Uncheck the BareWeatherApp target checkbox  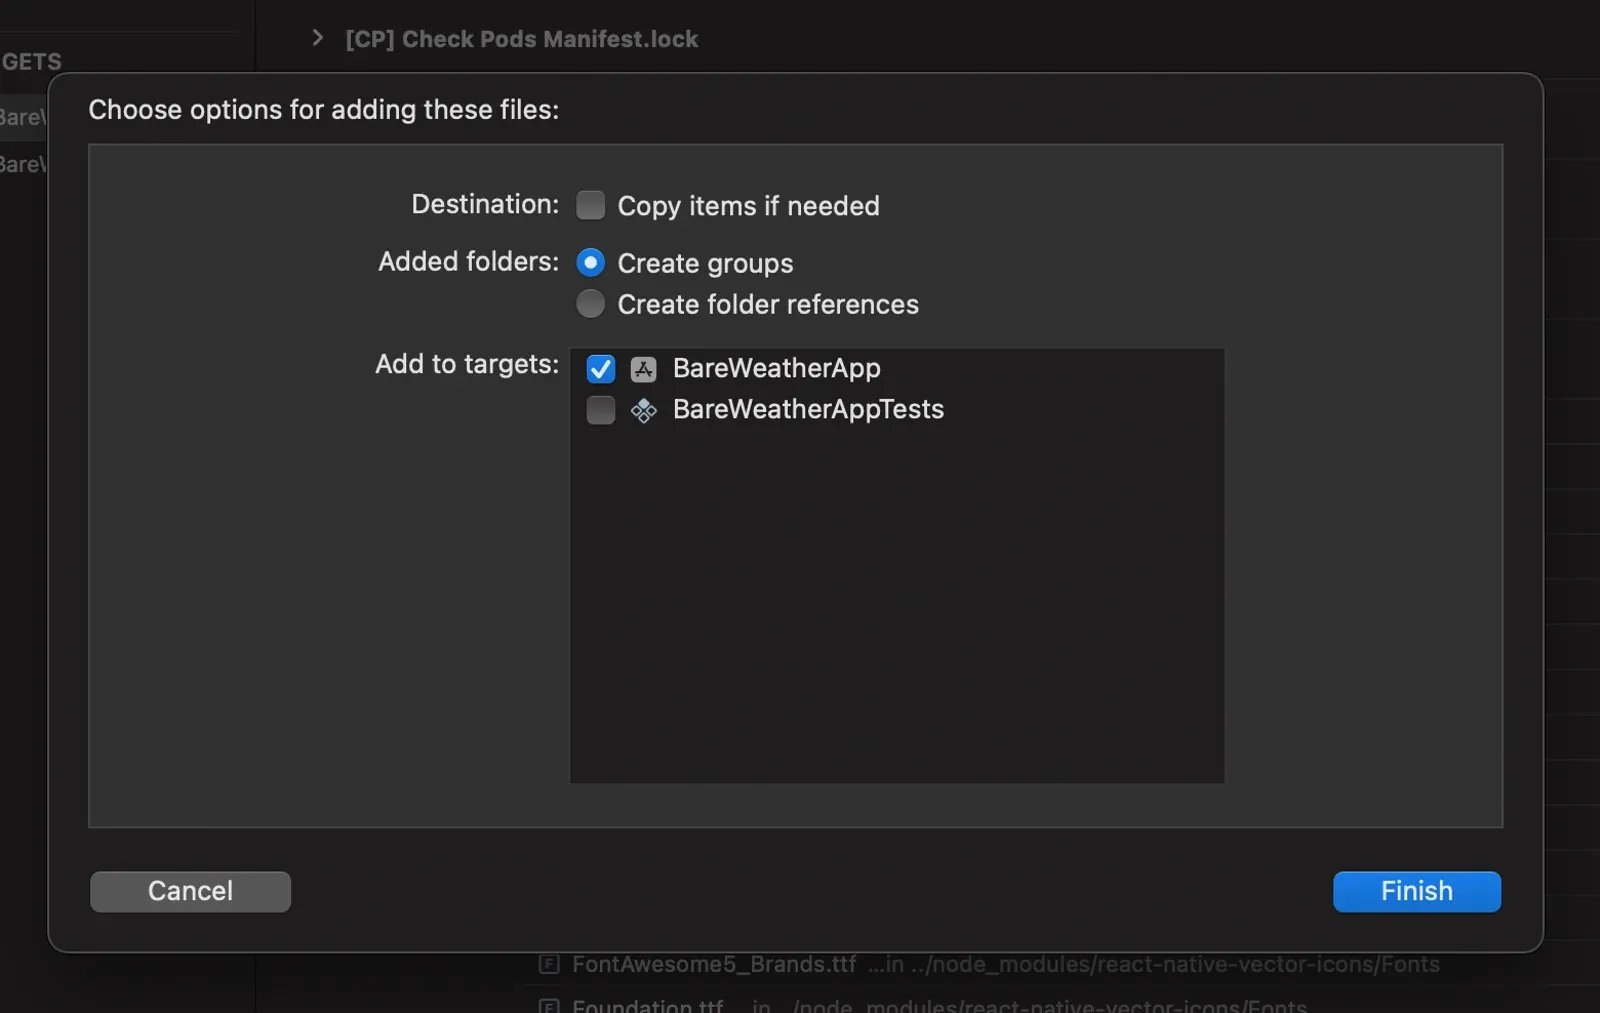(600, 369)
